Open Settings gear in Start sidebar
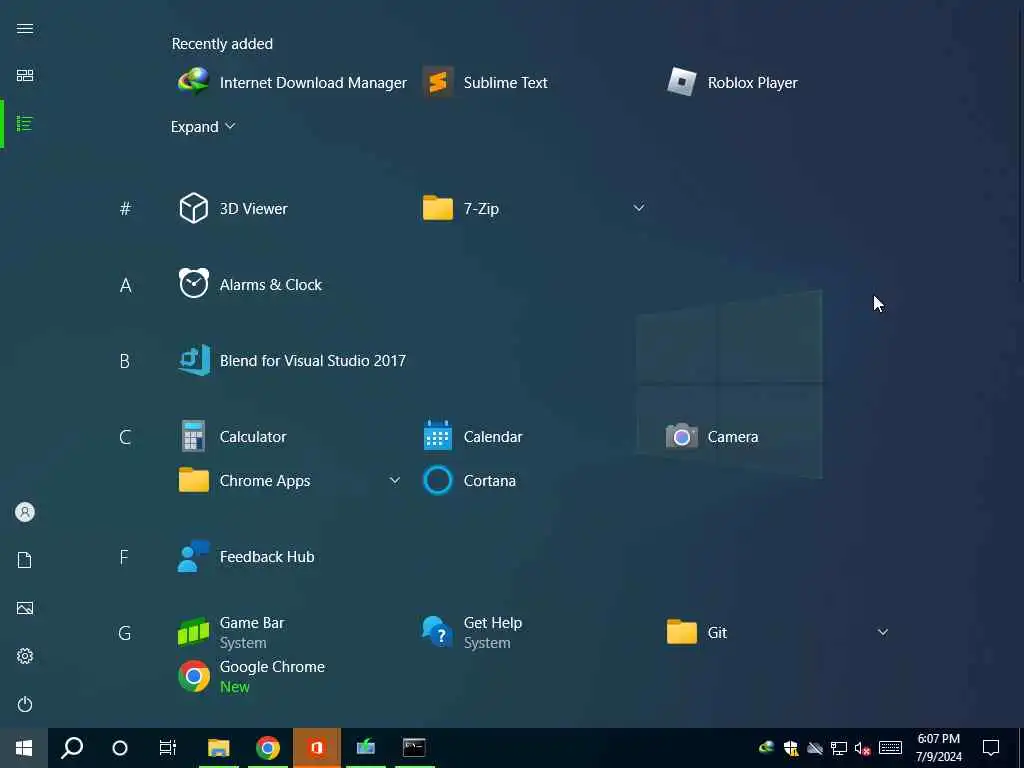Image resolution: width=1024 pixels, height=768 pixels. pyautogui.click(x=25, y=656)
